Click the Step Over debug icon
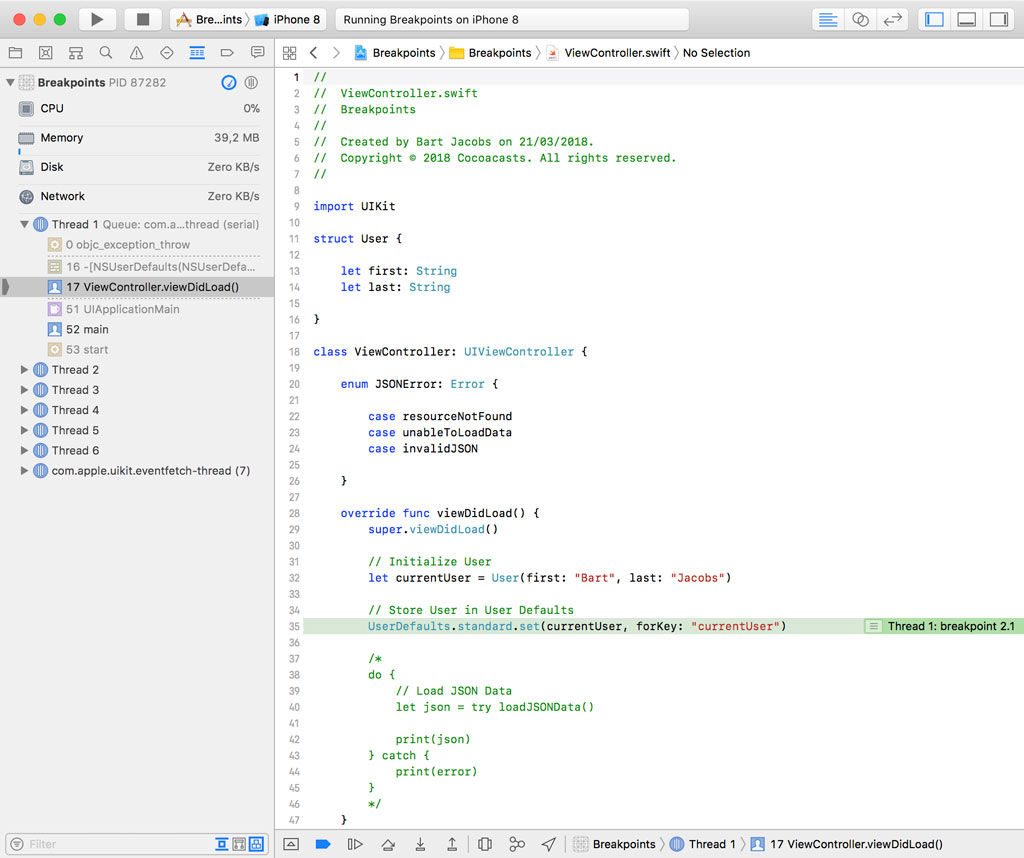 click(388, 844)
